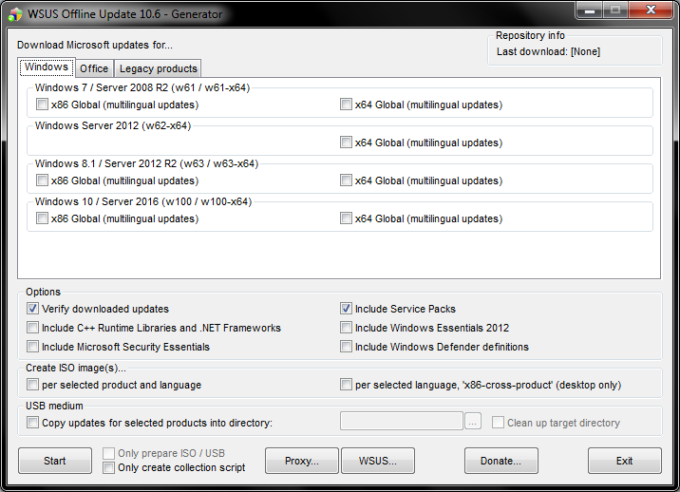Click the browse (...) button for USB directory

click(x=473, y=421)
